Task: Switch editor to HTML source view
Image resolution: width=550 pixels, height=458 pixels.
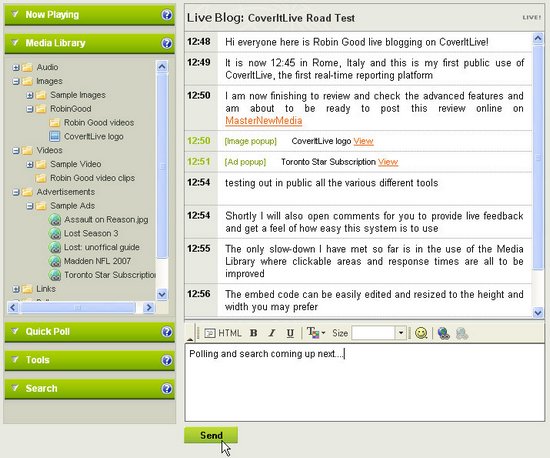Action: pos(223,333)
